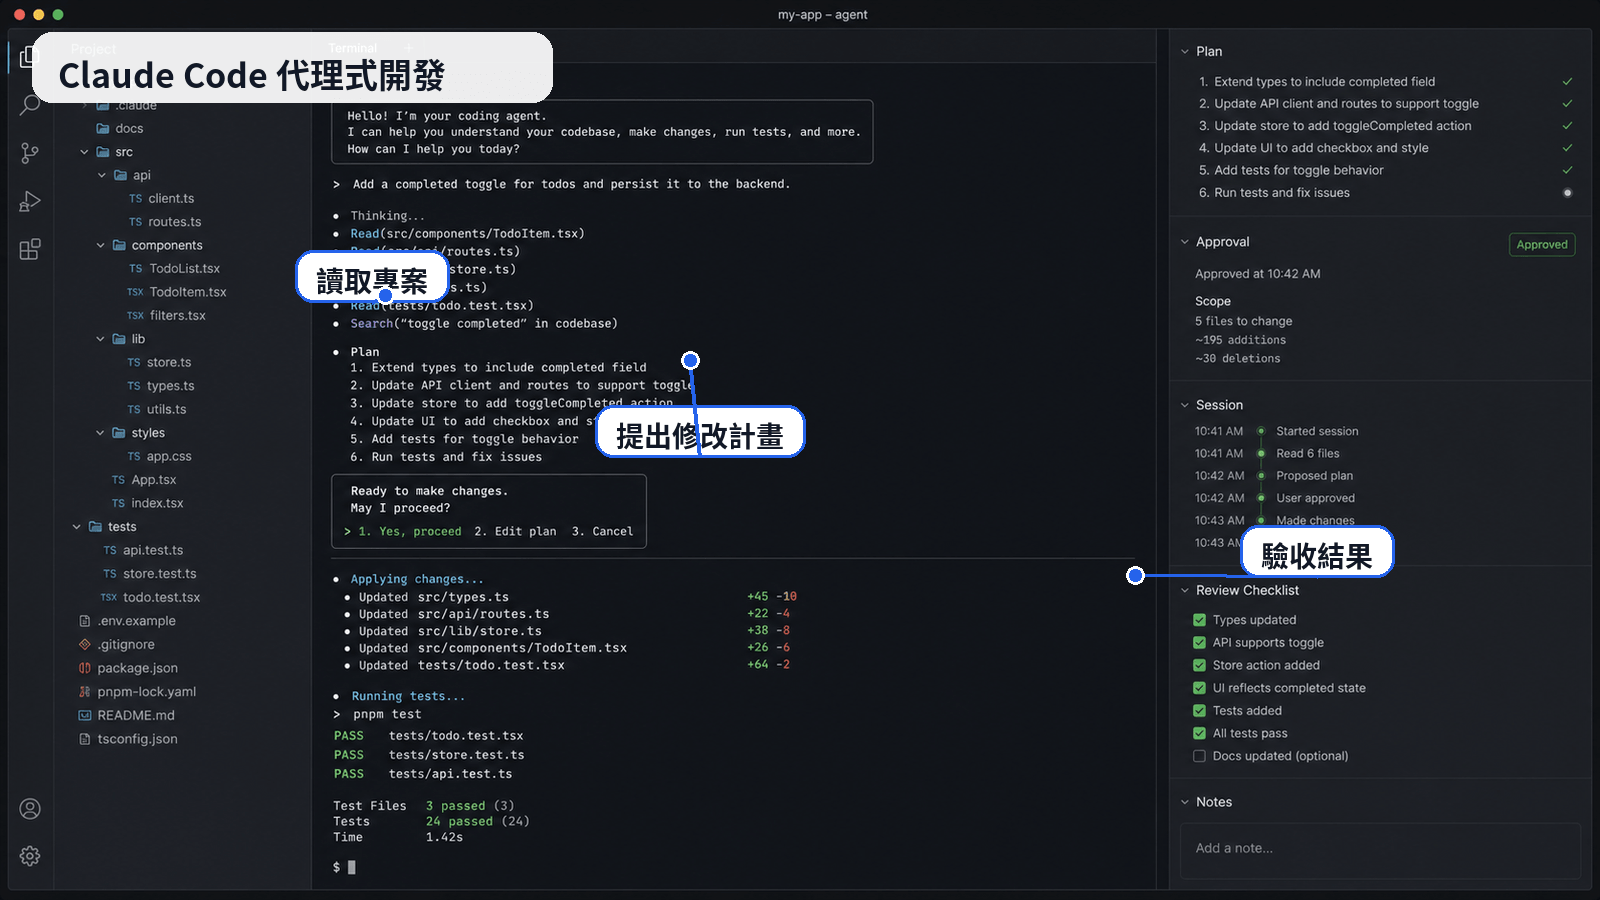Collapse the src folder
Viewport: 1600px width, 900px height.
click(84, 152)
